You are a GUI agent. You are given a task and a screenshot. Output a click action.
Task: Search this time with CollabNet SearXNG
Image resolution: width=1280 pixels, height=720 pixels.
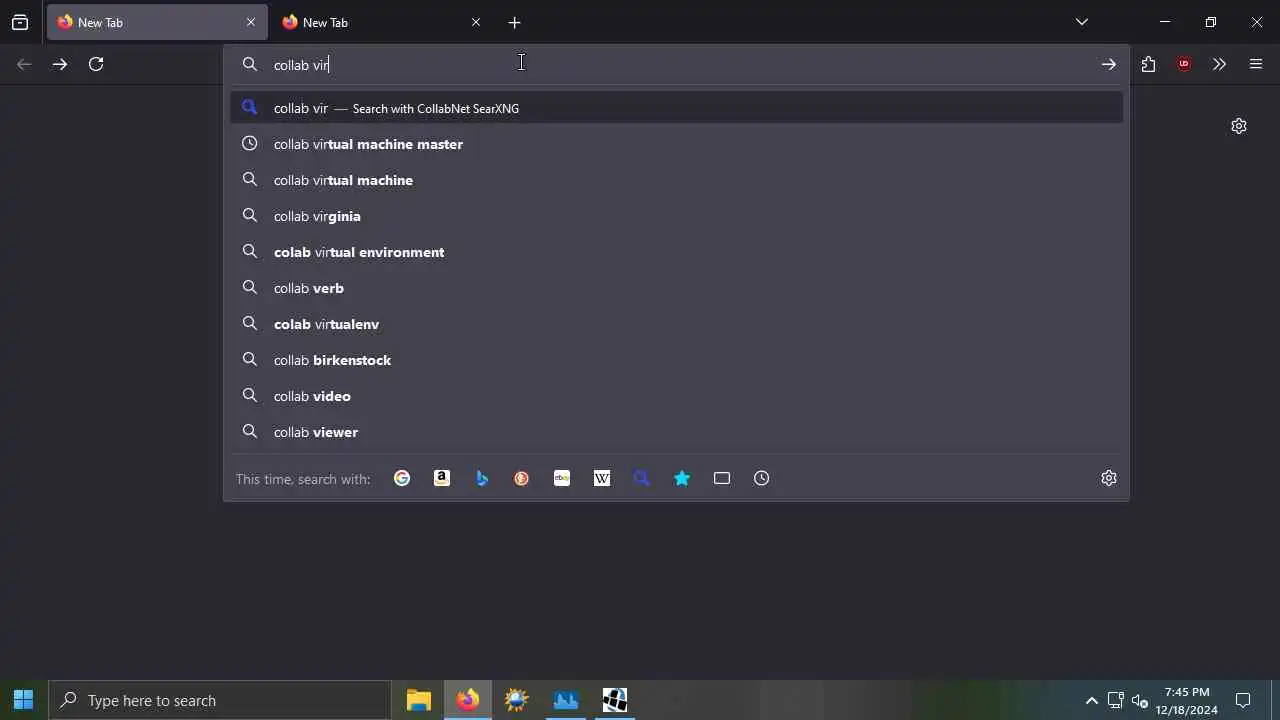(642, 479)
